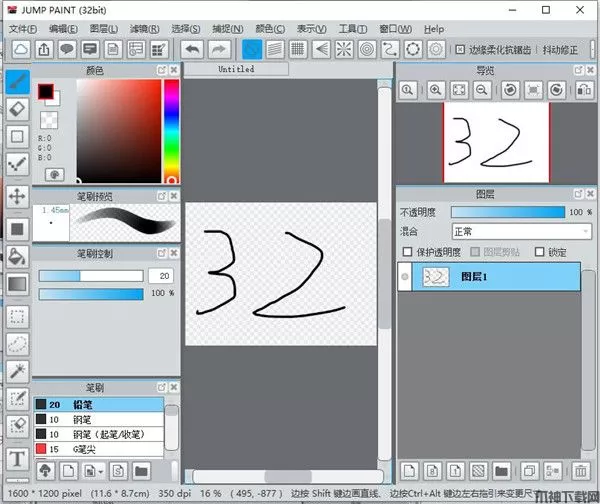This screenshot has width=600, height=504.
Task: Toggle the 锁定 layer checkbox
Action: click(539, 252)
